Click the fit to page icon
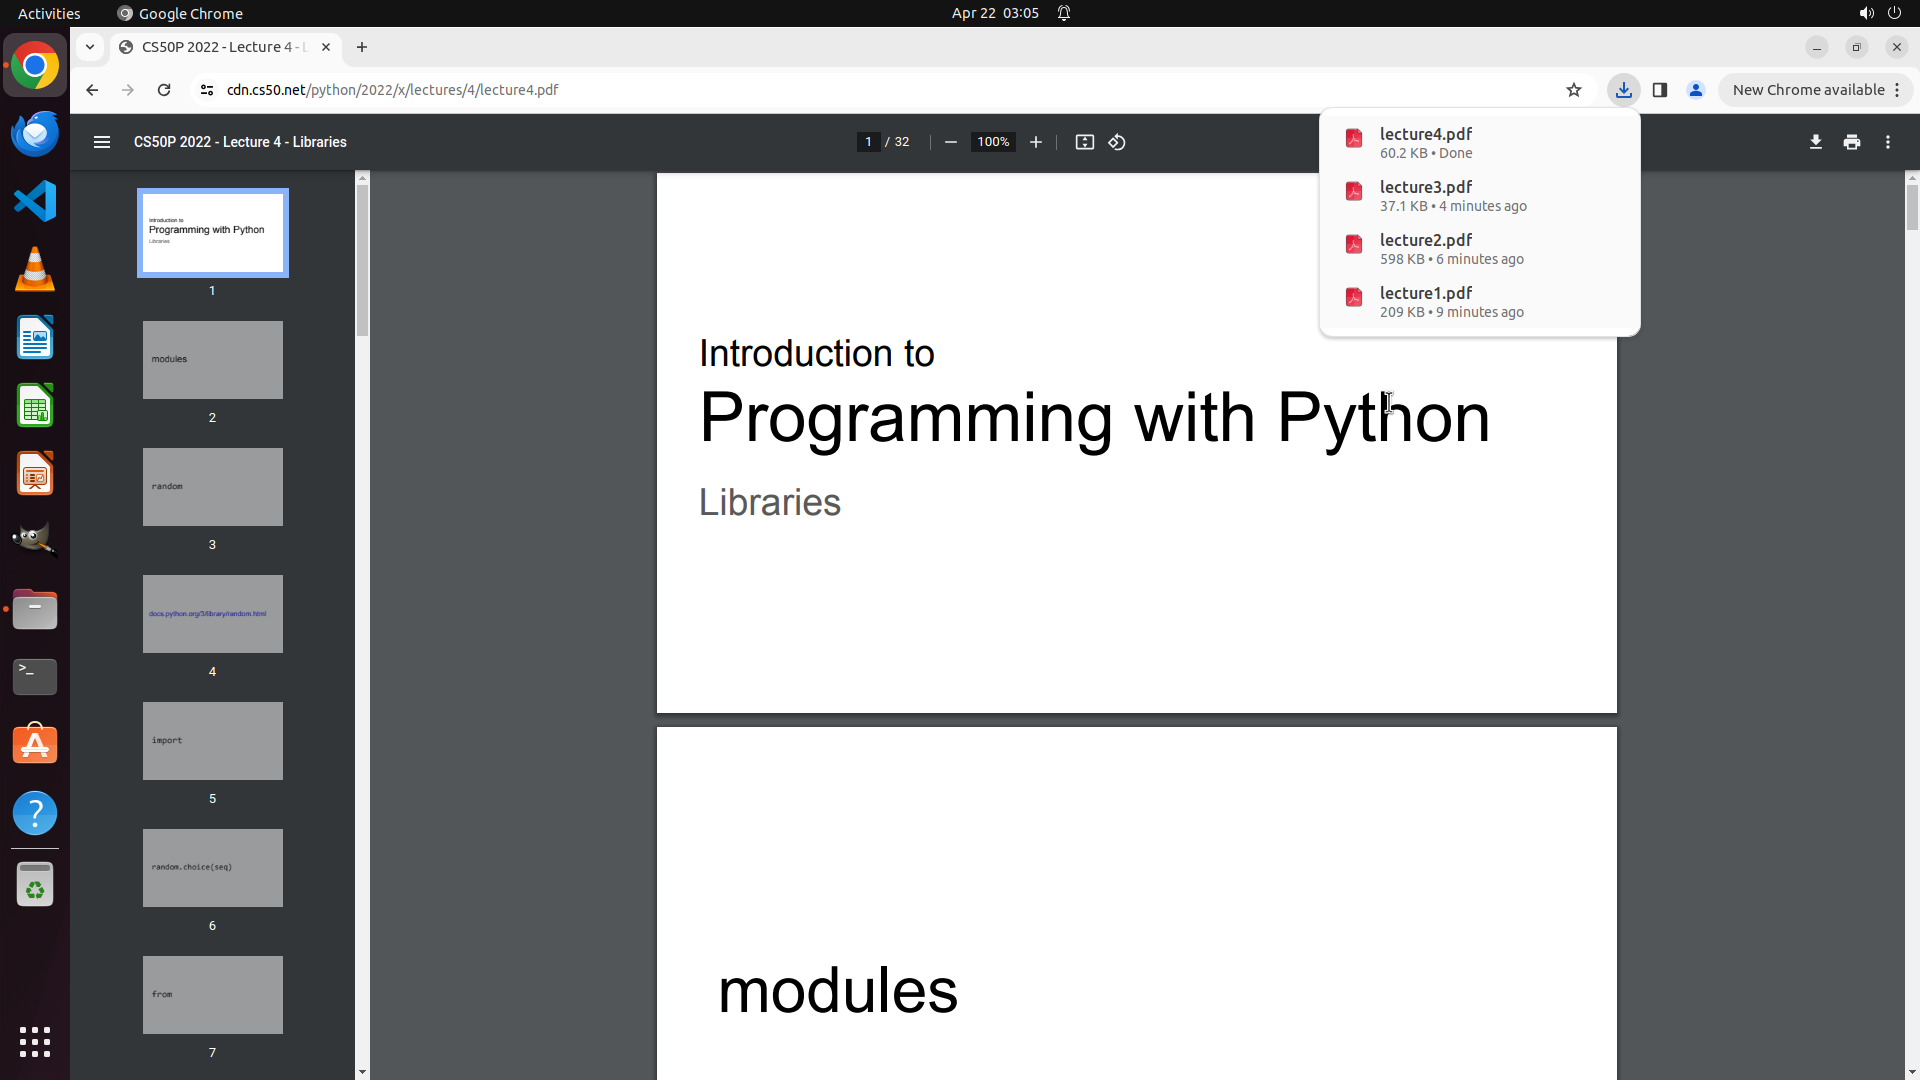 click(x=1084, y=142)
